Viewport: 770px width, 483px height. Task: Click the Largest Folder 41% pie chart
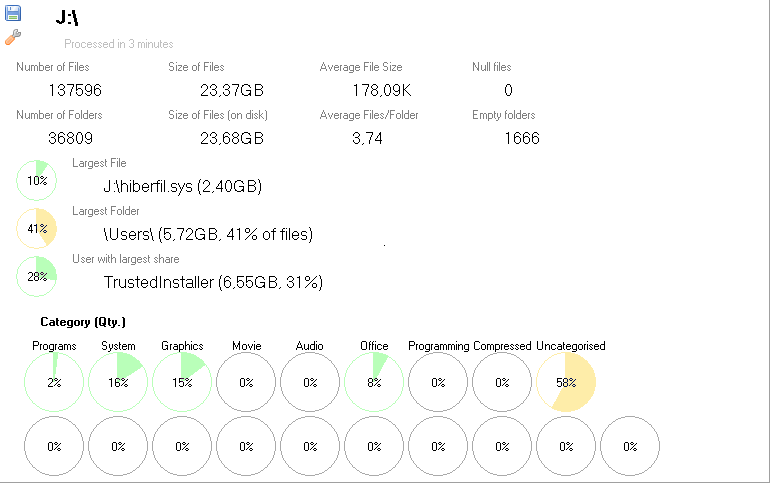[x=37, y=229]
